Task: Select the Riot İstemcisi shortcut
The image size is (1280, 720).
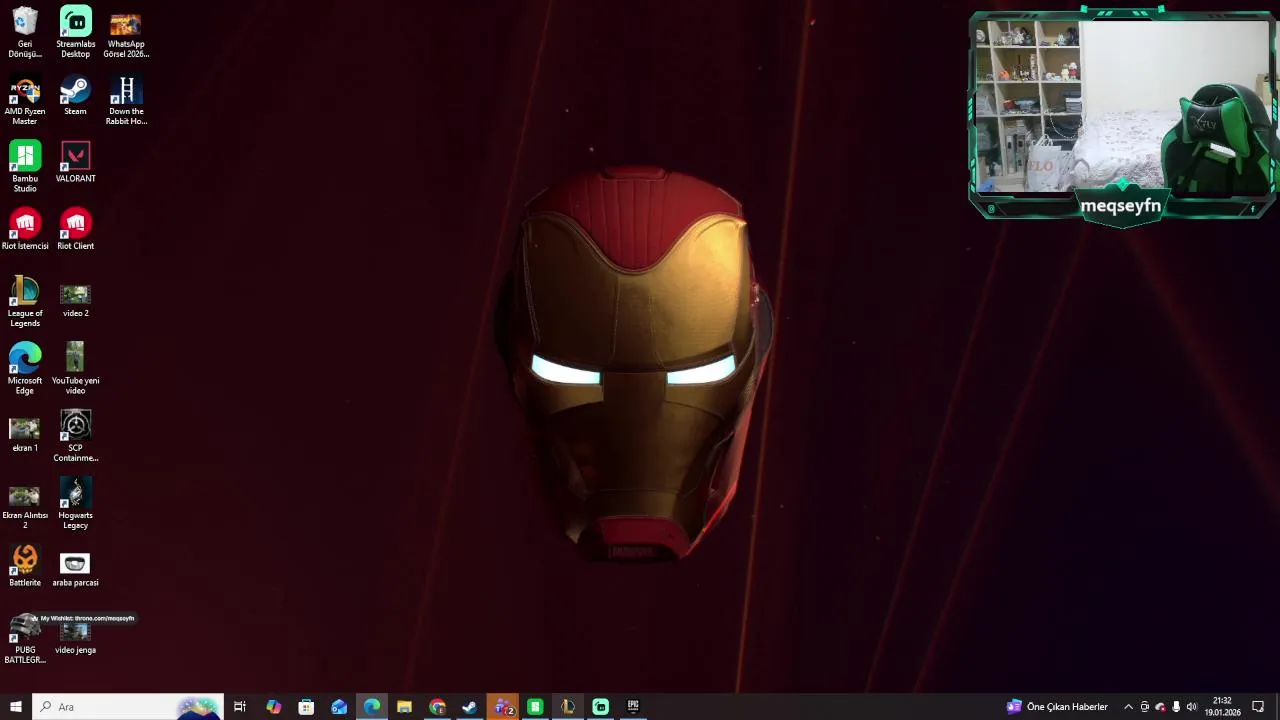Action: 25,230
